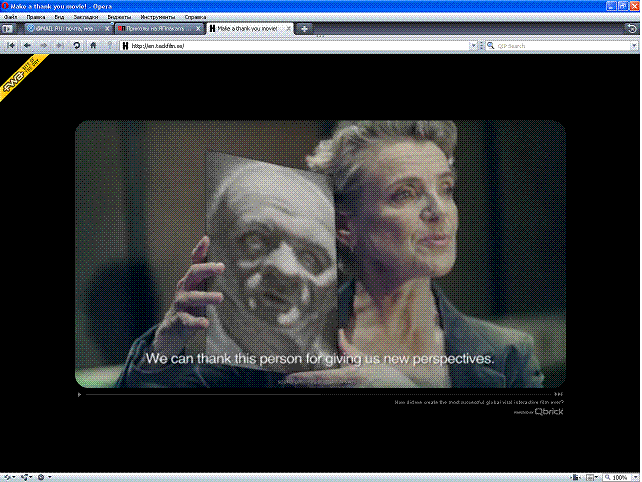This screenshot has height=482, width=642.
Task: Open a new tab with plus button
Action: pos(304,29)
